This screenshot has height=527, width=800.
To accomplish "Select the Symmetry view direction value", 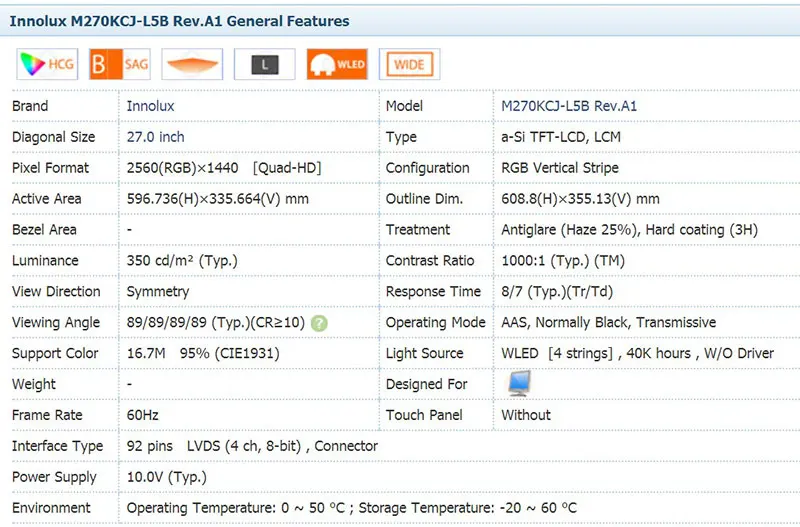I will 158,292.
